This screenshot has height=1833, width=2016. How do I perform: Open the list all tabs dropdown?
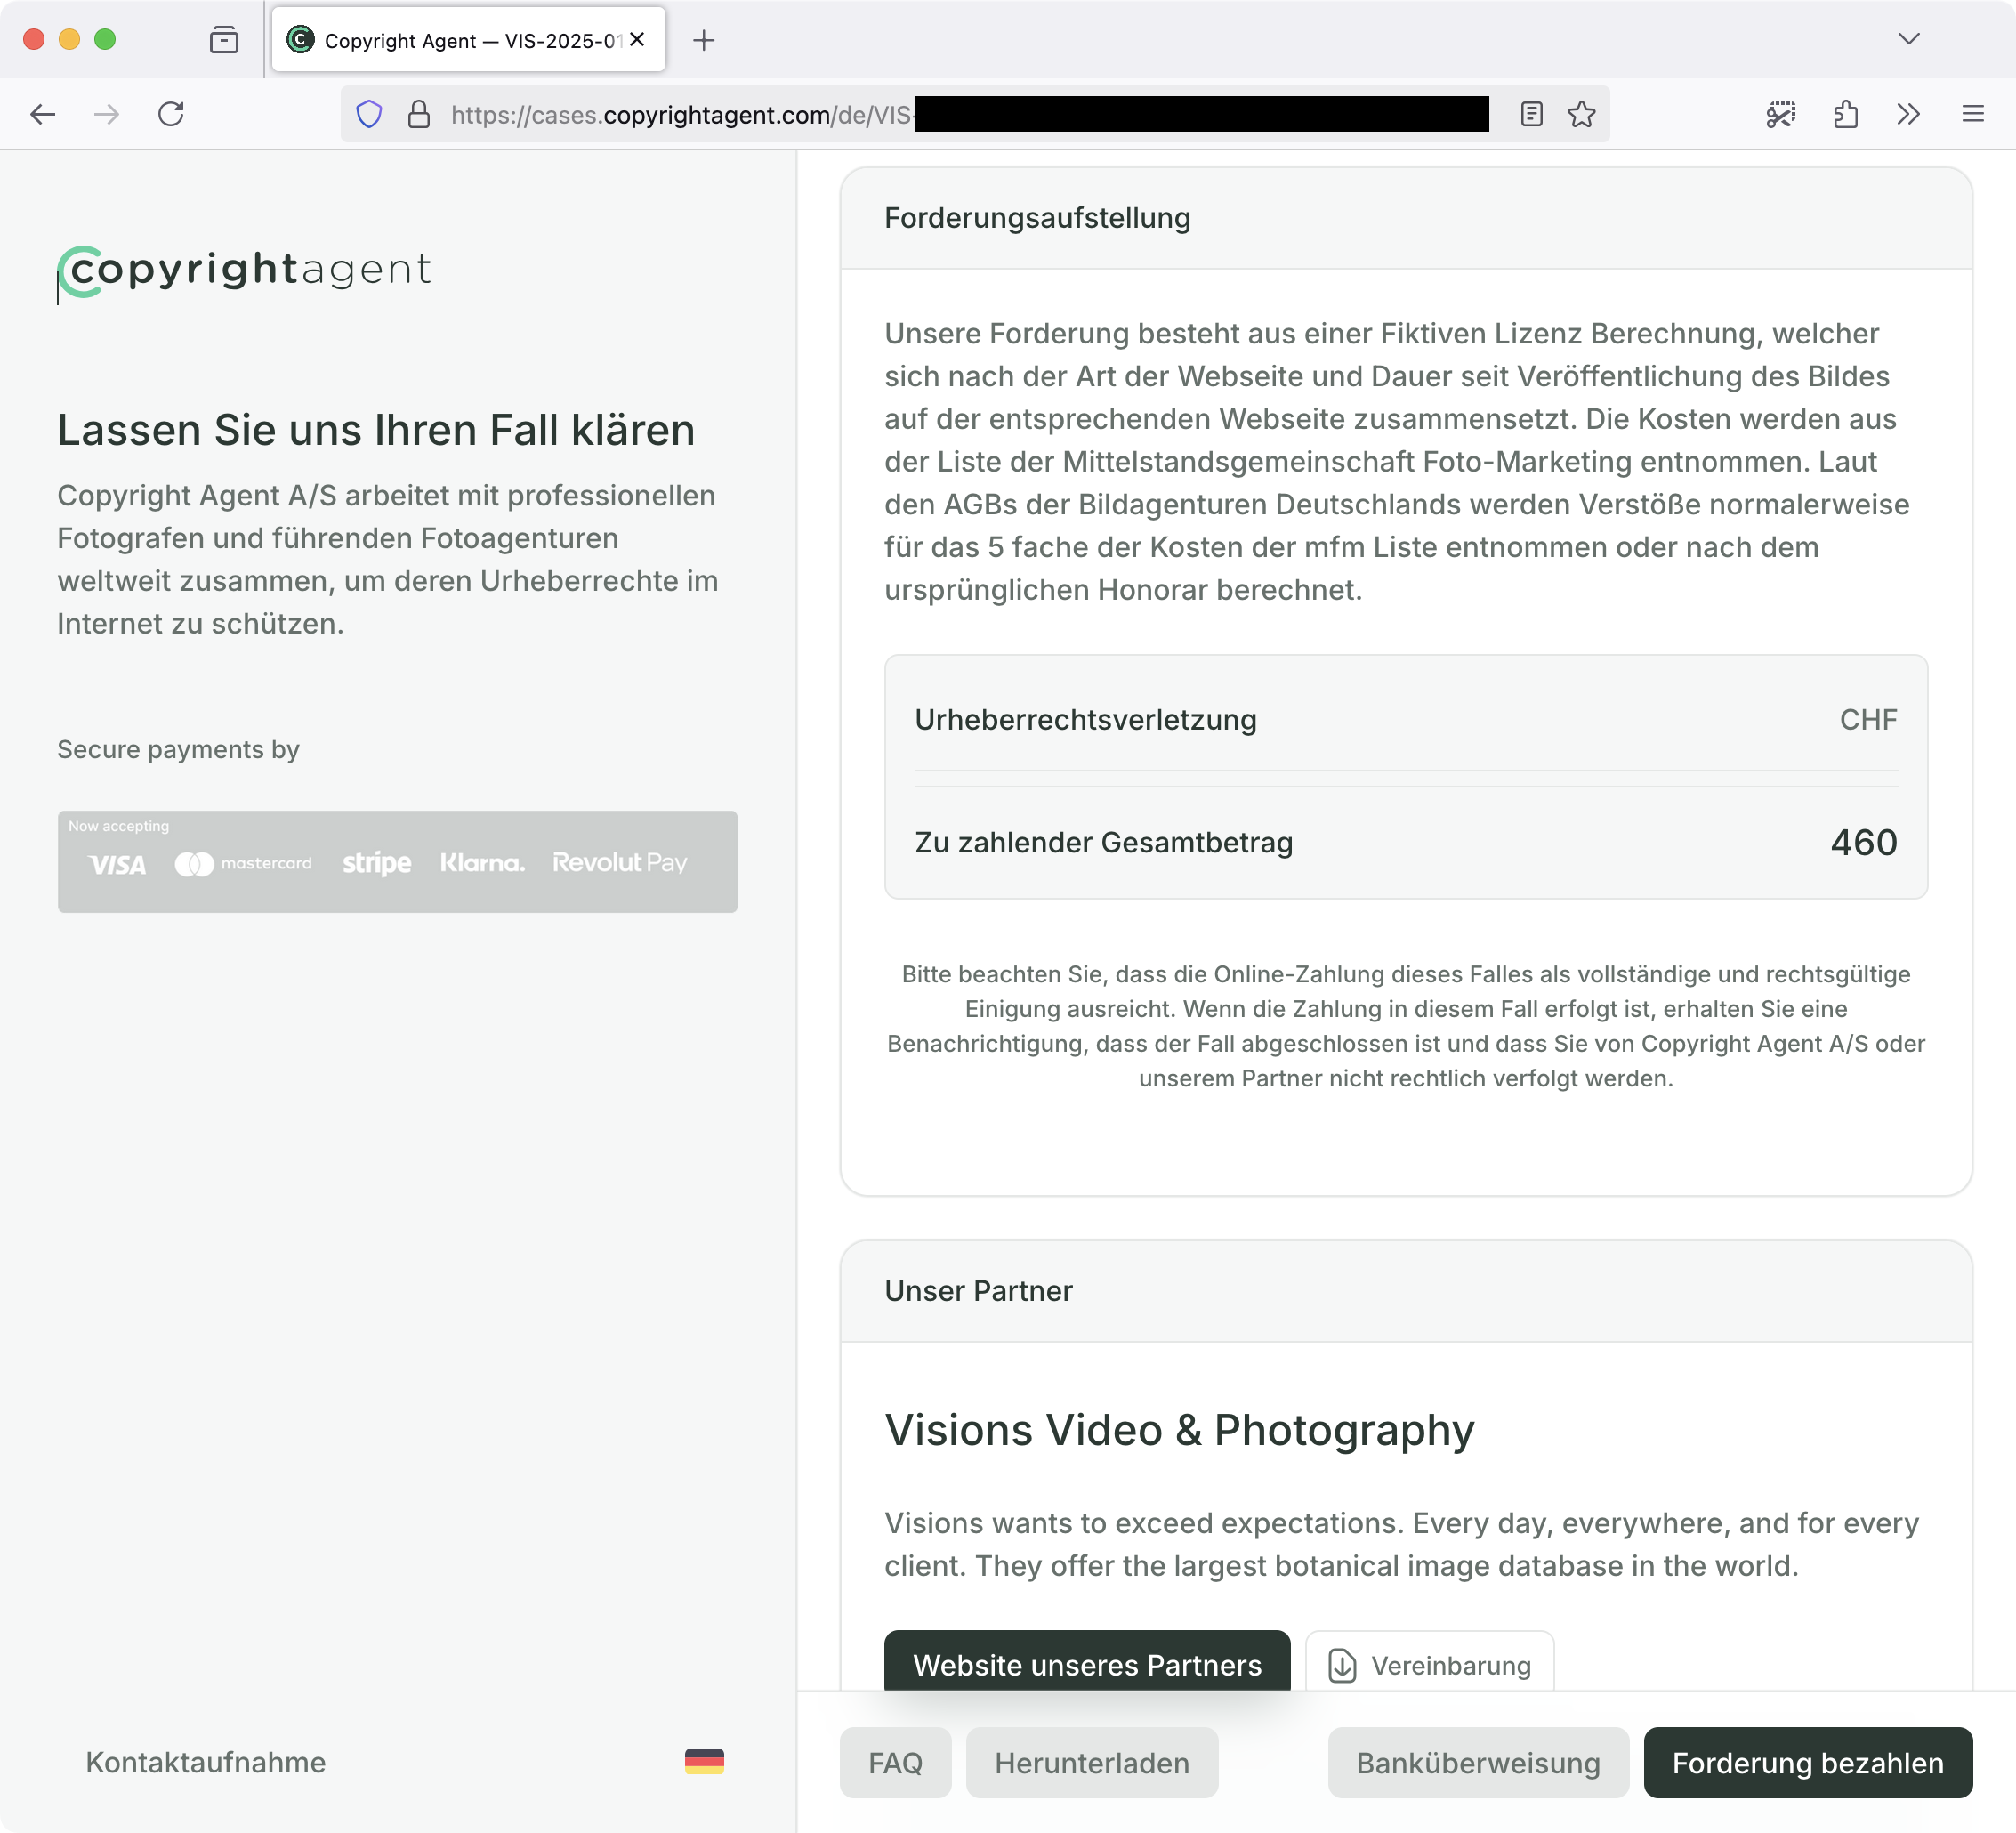[1909, 39]
